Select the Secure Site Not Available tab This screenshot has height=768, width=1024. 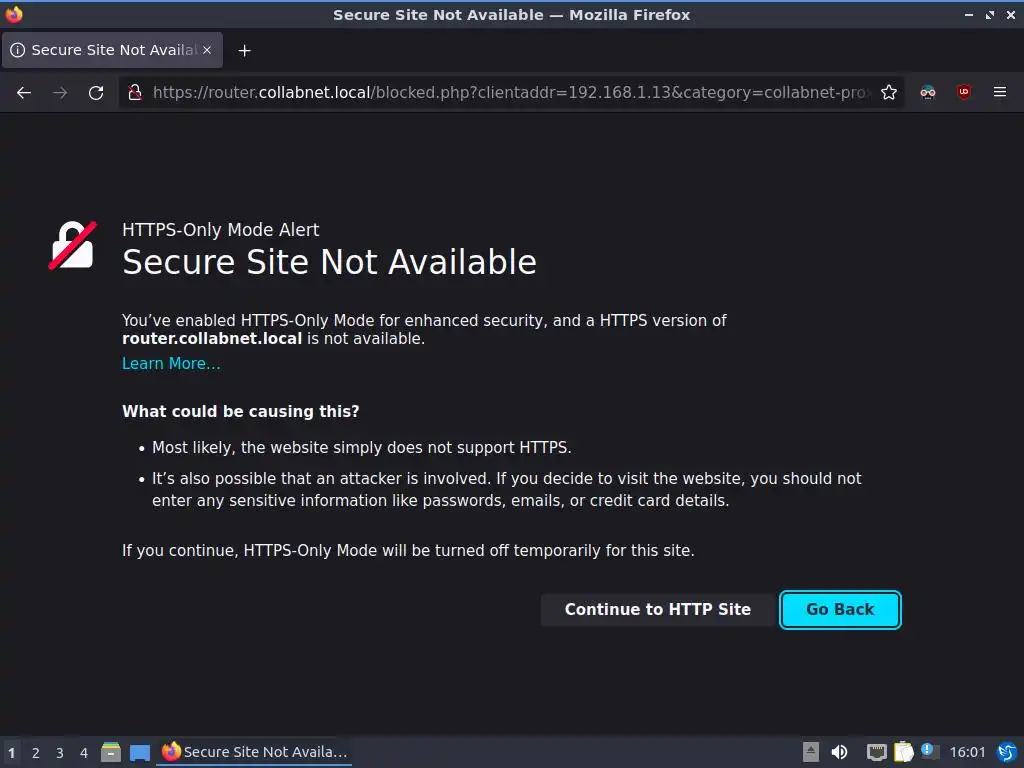coord(112,50)
